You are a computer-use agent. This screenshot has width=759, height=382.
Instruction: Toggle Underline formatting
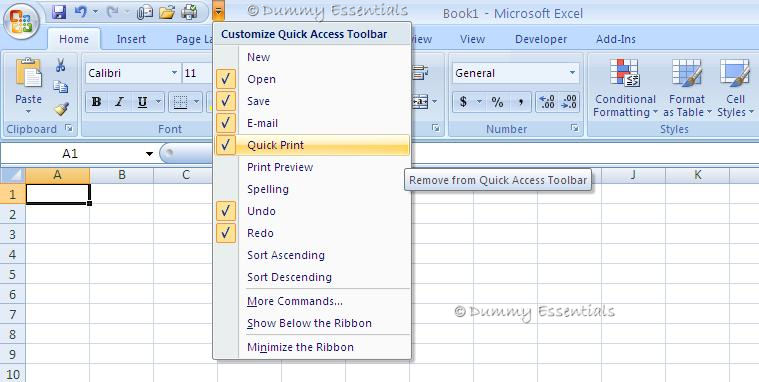(x=142, y=102)
